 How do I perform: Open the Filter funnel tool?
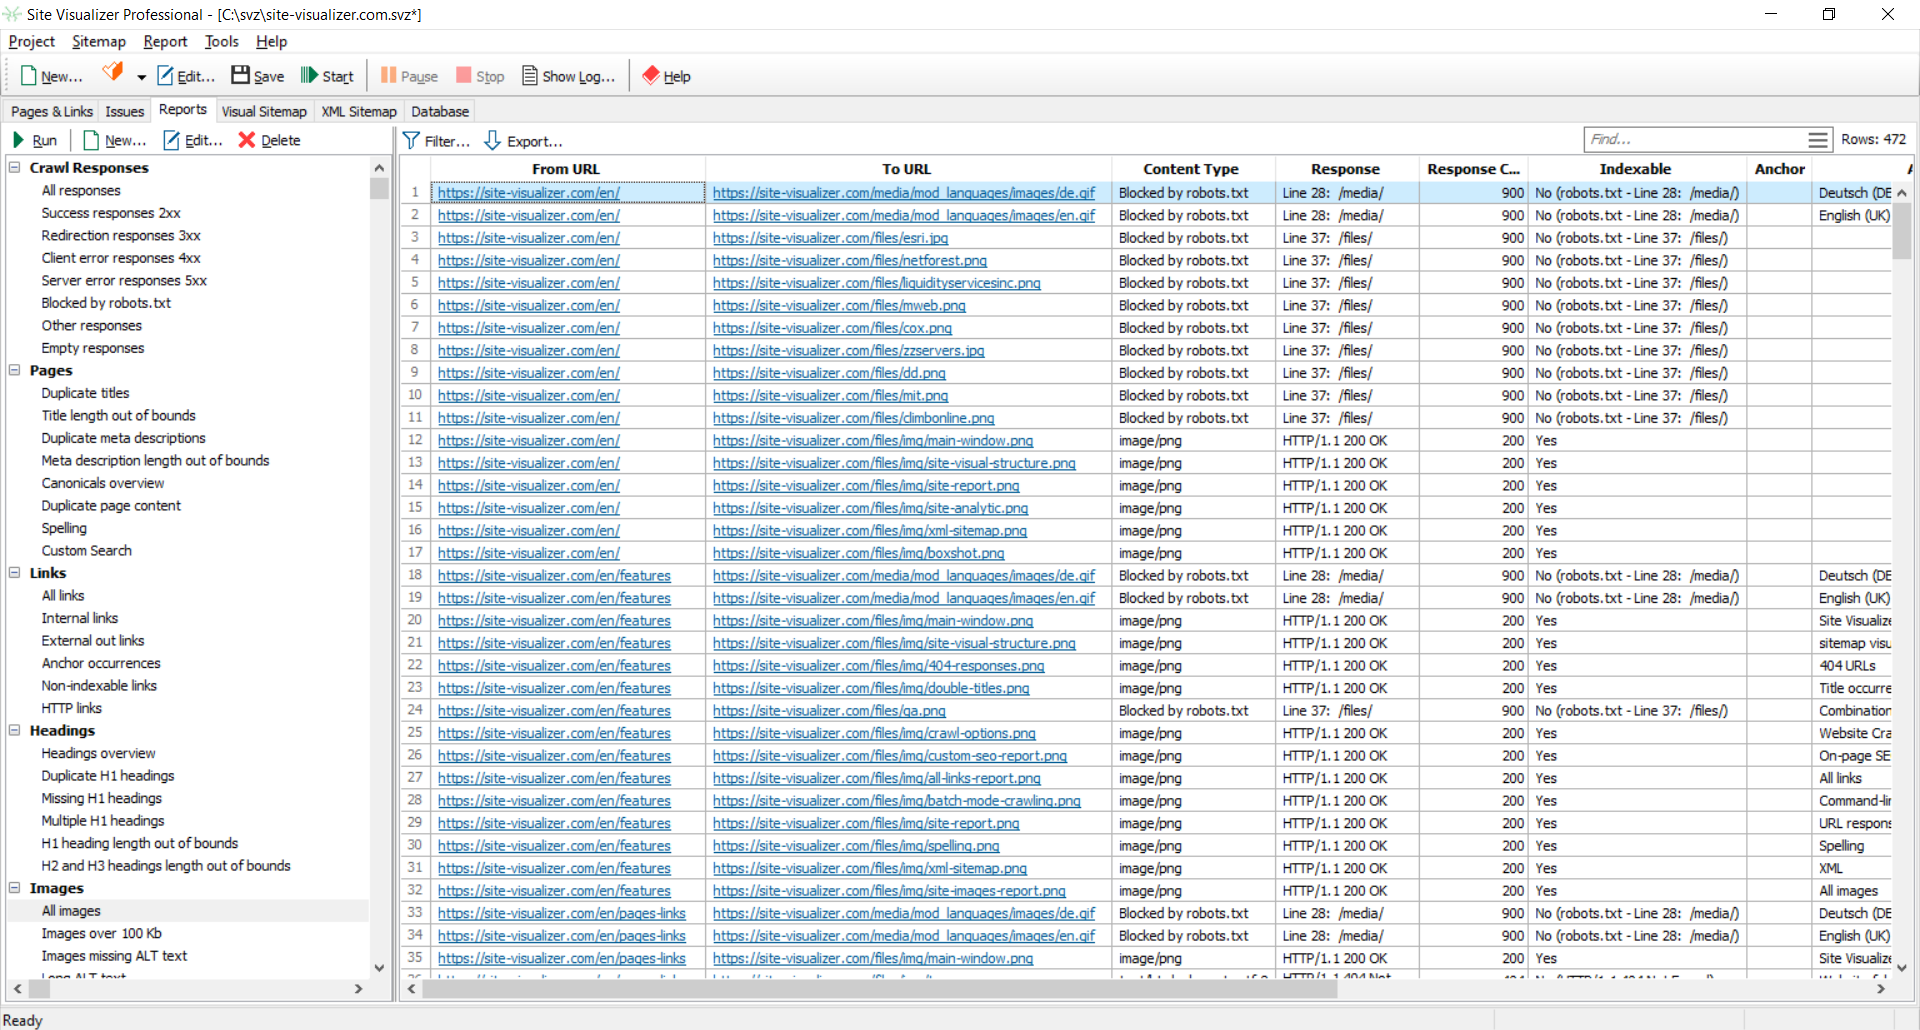[411, 140]
